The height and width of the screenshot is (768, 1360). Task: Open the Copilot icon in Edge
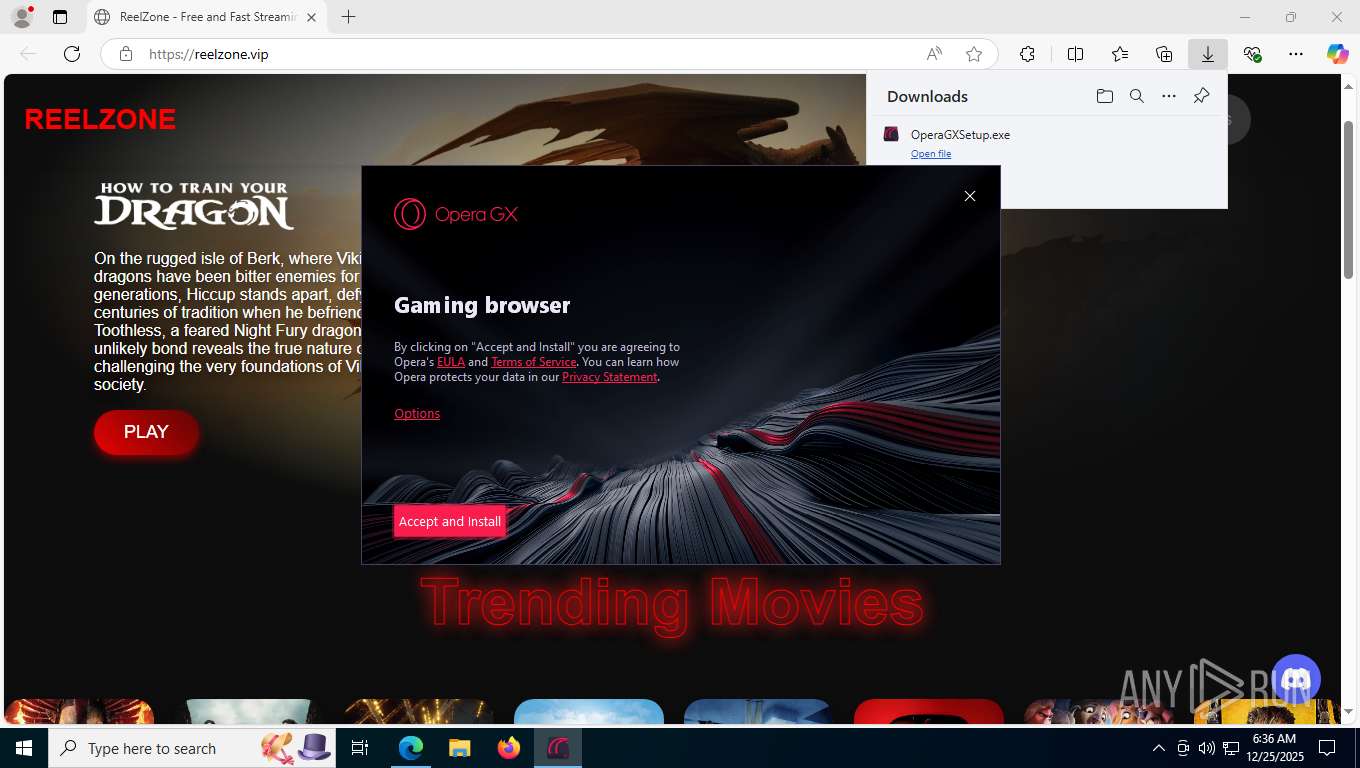pyautogui.click(x=1338, y=54)
